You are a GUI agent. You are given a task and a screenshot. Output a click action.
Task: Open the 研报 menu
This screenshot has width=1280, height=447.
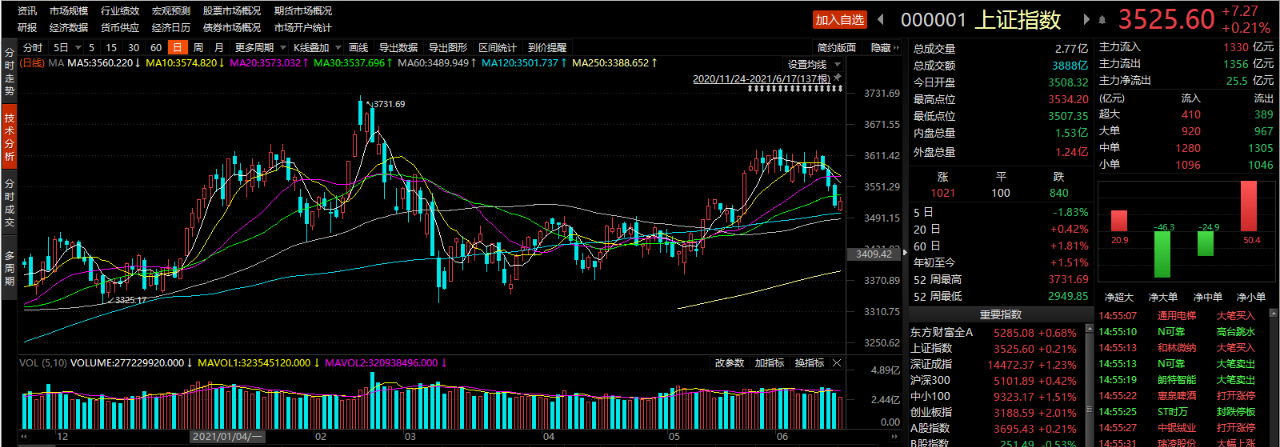(28, 27)
